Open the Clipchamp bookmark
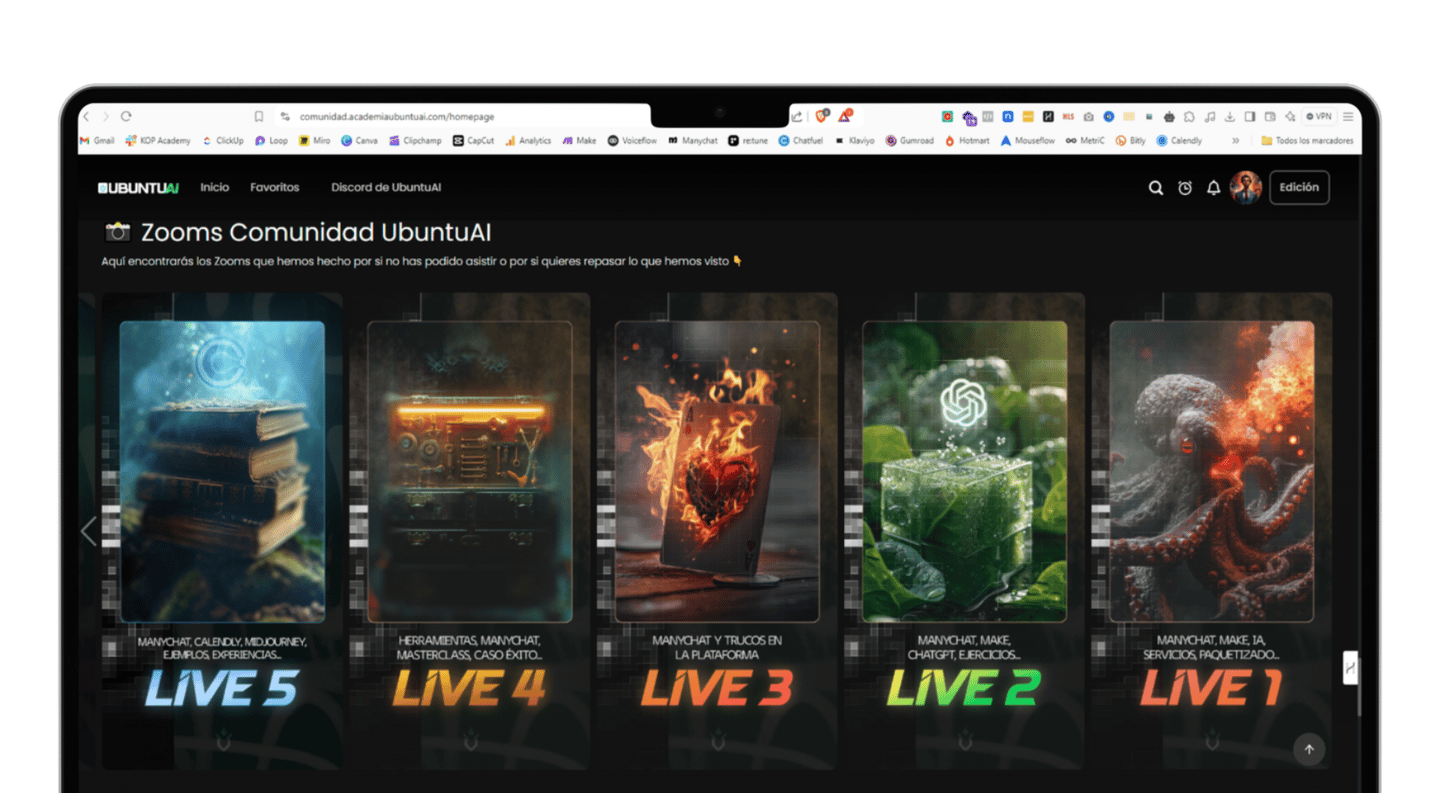 (415, 141)
